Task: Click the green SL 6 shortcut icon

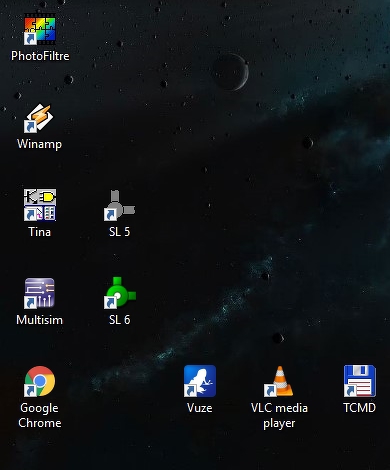Action: [x=120, y=292]
